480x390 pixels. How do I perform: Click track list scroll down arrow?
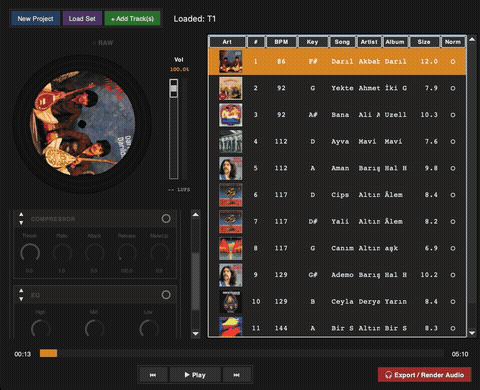point(472,333)
